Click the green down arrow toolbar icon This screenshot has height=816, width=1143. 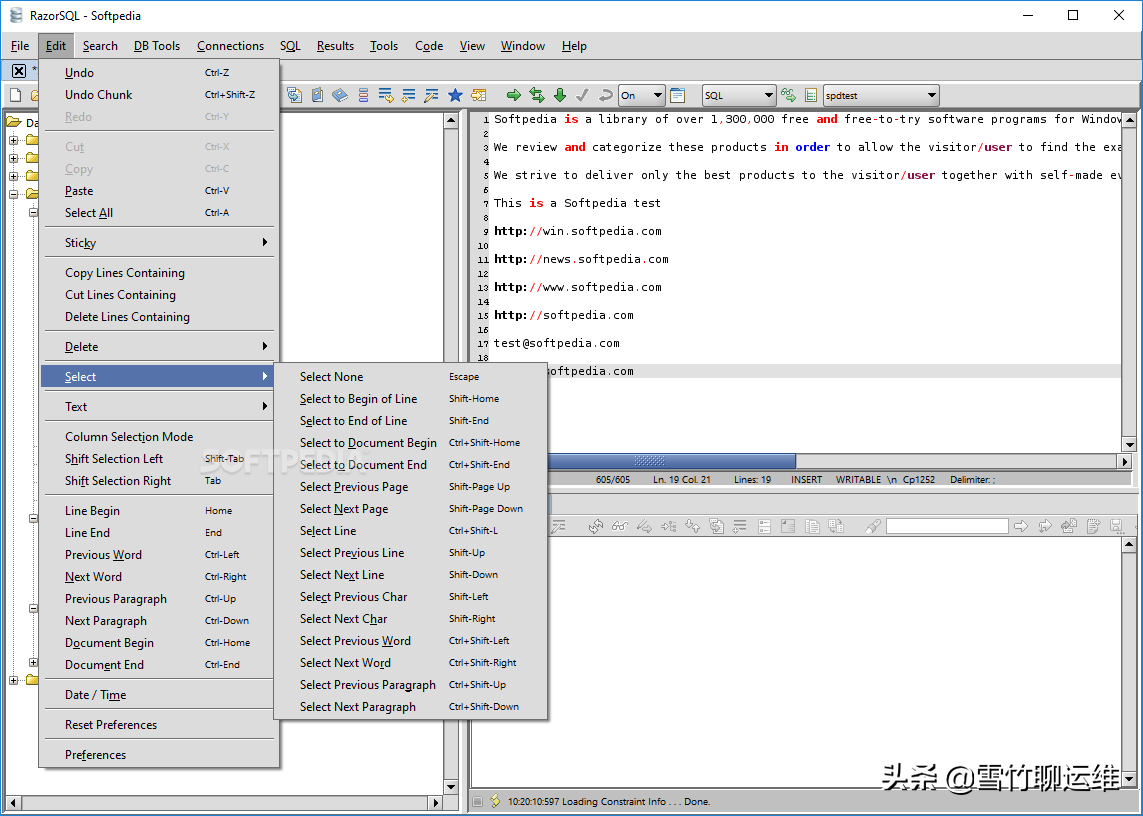pos(560,95)
